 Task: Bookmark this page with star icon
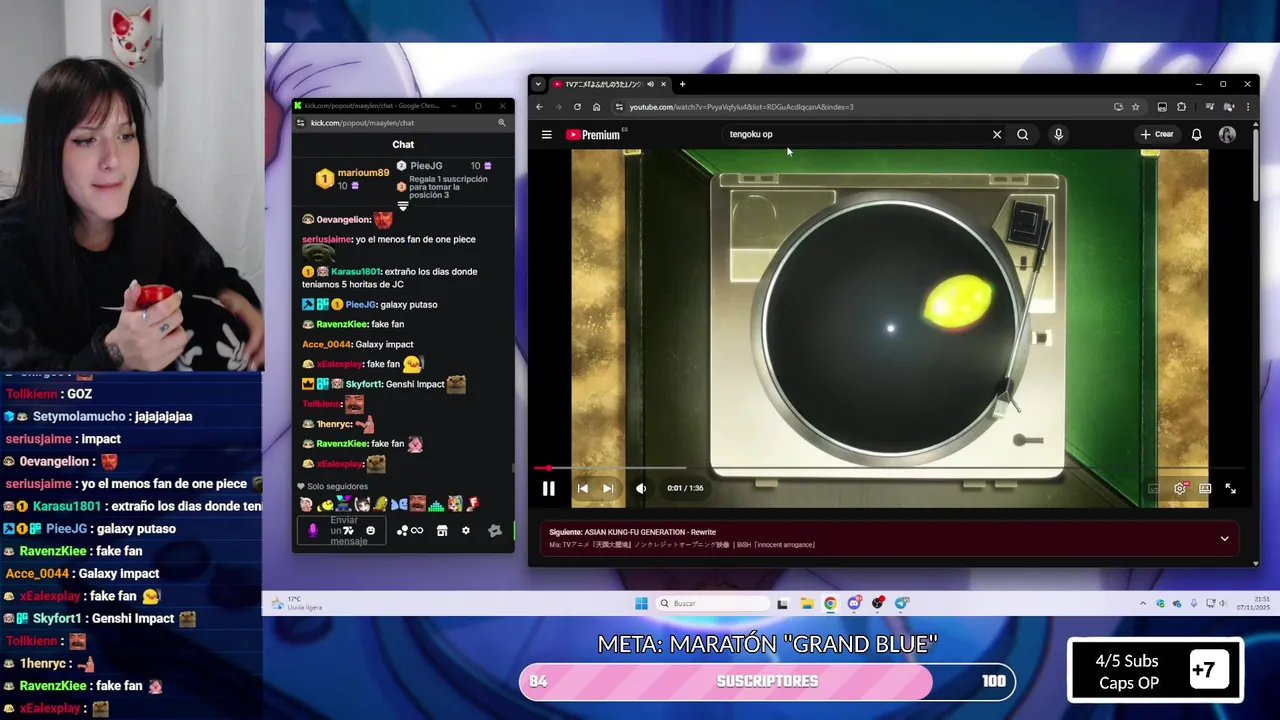[x=1135, y=107]
